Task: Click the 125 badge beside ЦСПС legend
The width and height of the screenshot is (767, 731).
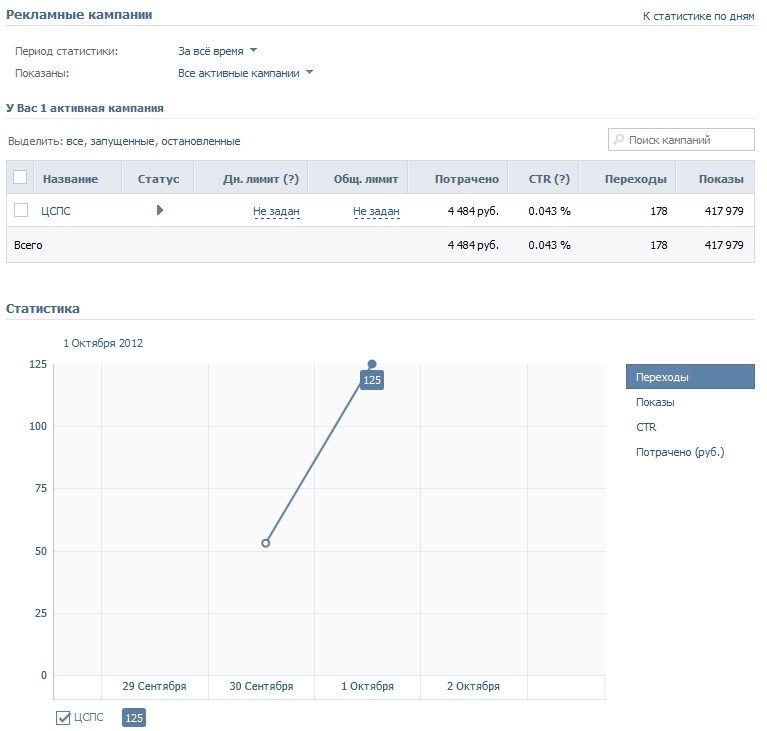Action: (134, 718)
